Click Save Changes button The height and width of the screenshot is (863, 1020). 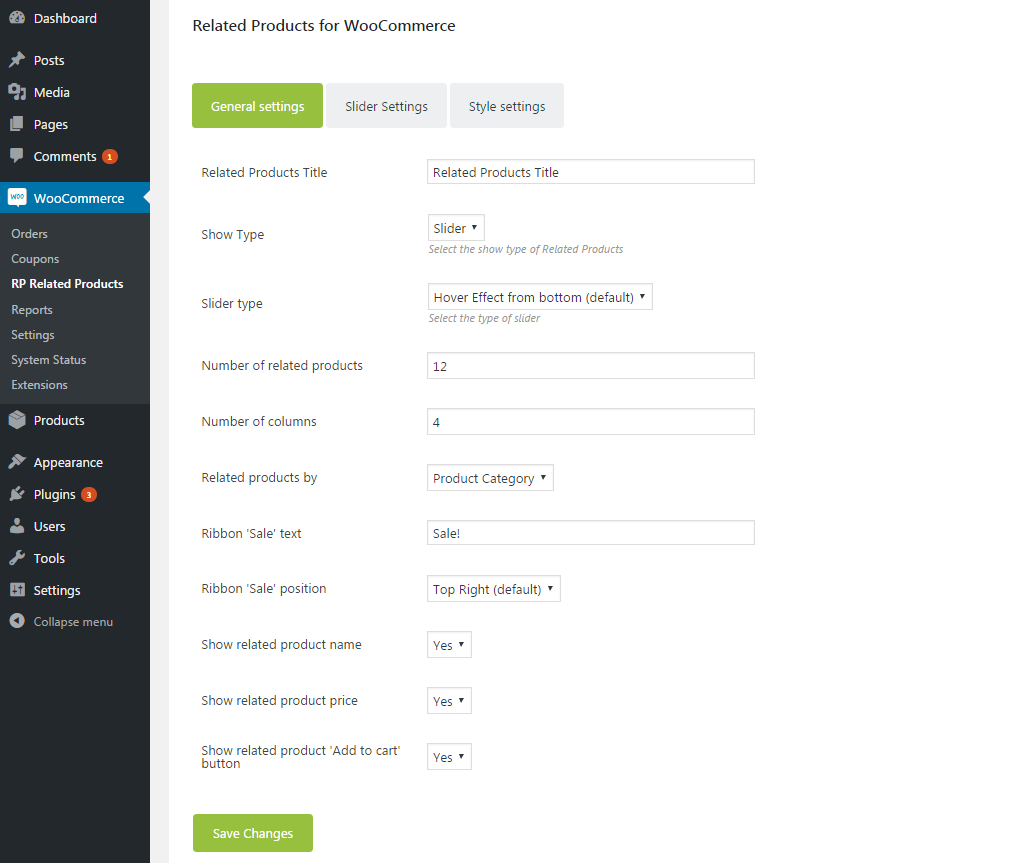click(253, 833)
